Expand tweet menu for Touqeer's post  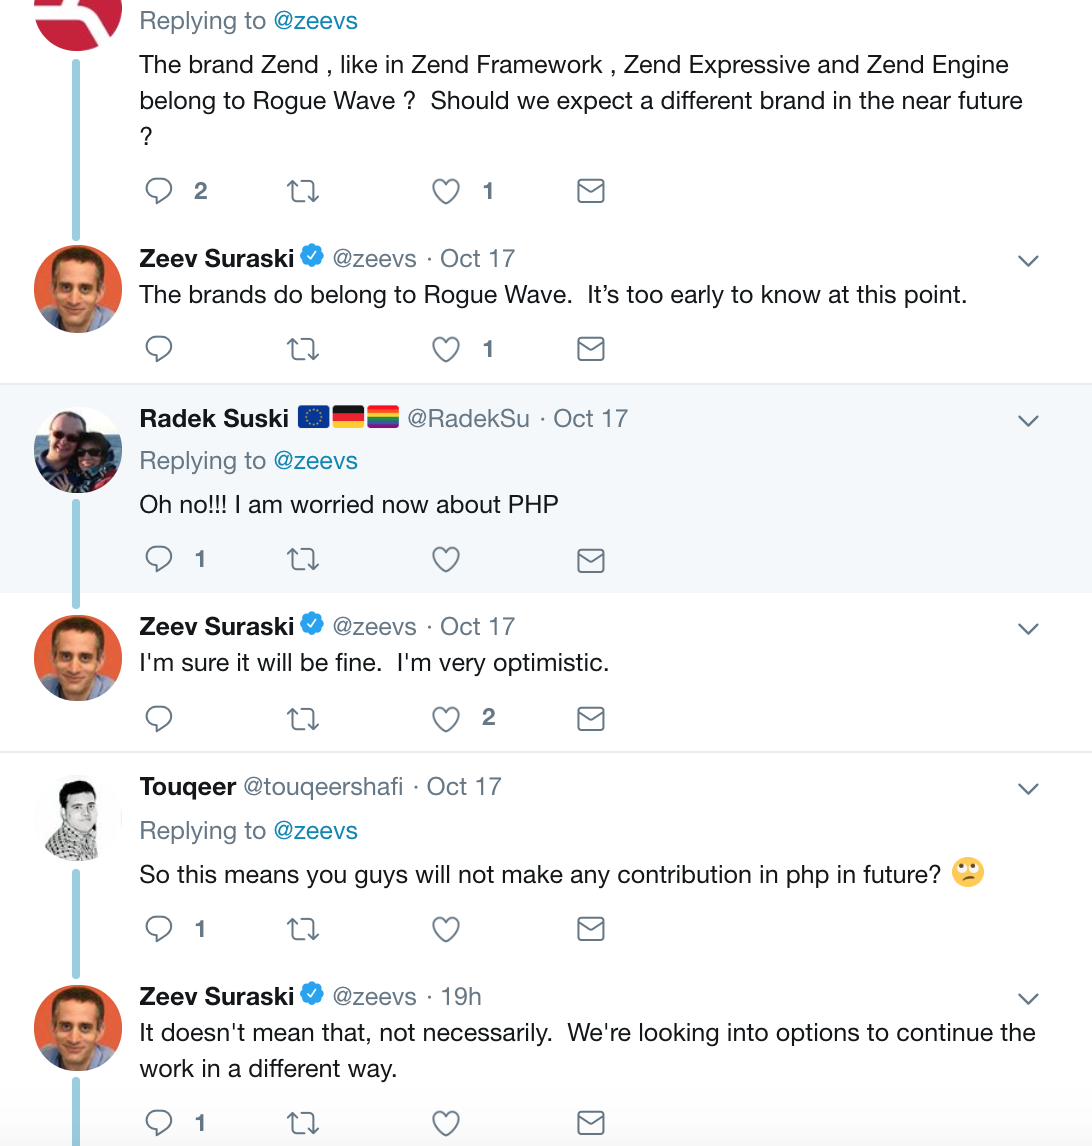click(x=1028, y=789)
